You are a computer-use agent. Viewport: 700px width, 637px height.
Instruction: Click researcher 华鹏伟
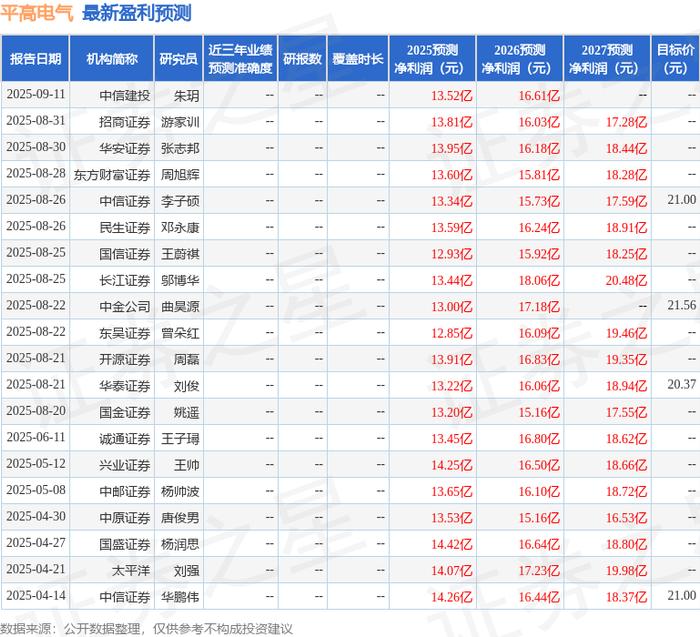click(x=180, y=596)
